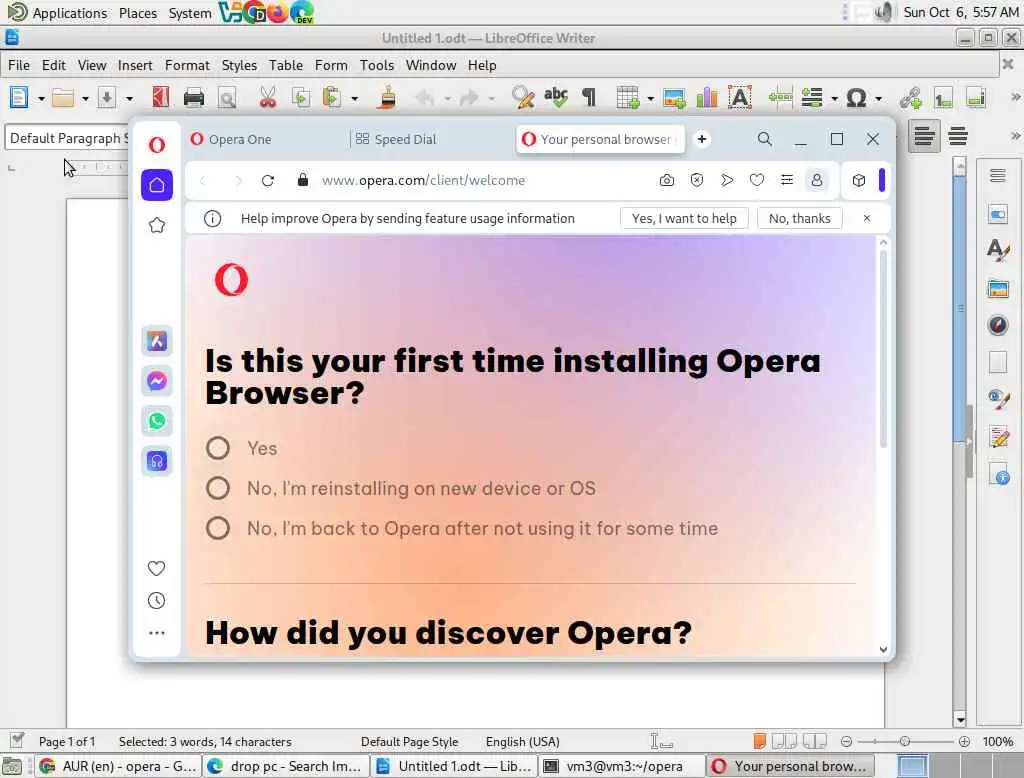Select back to Opera after some time option

(217, 528)
